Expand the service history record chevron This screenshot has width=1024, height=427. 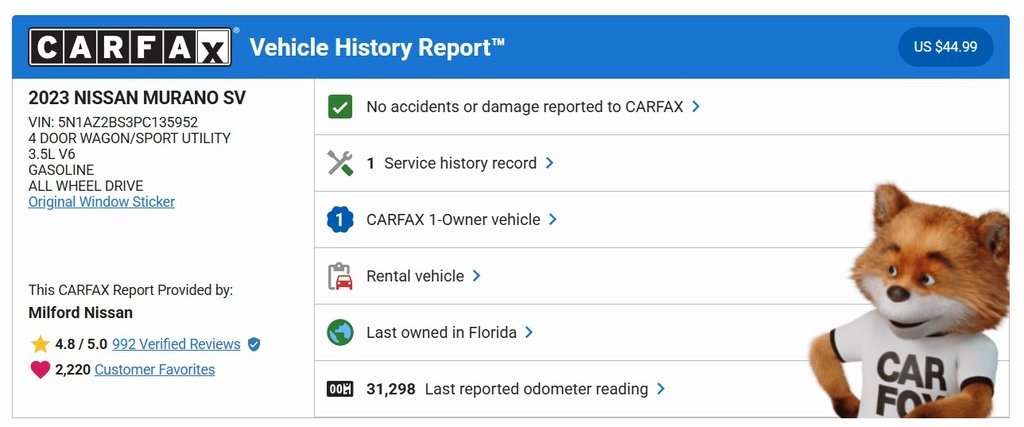coord(550,163)
